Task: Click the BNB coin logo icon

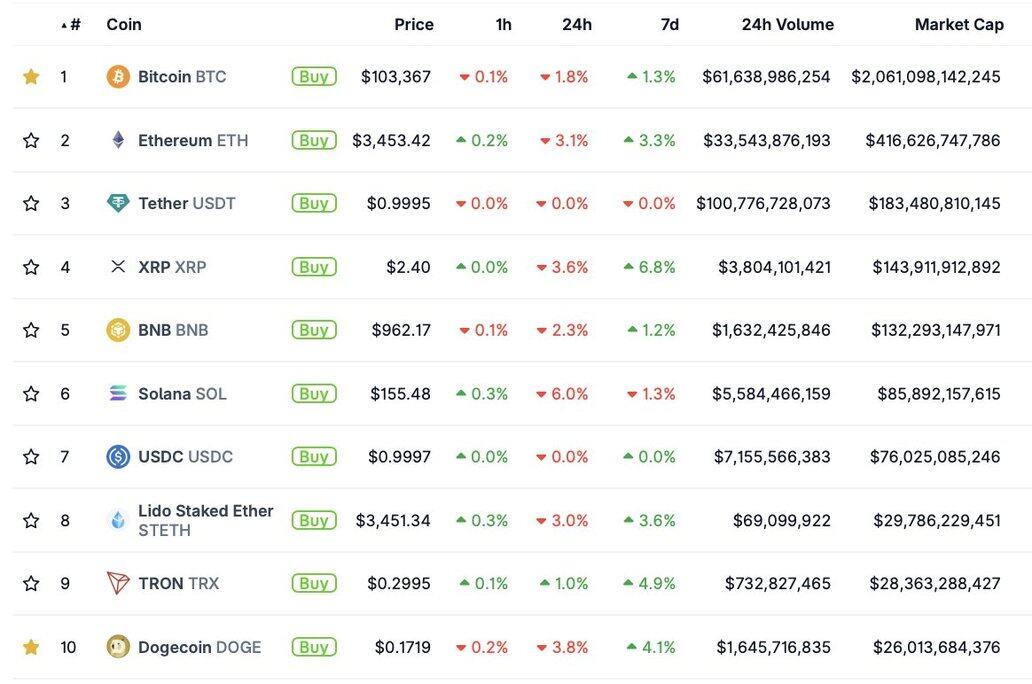Action: tap(118, 330)
